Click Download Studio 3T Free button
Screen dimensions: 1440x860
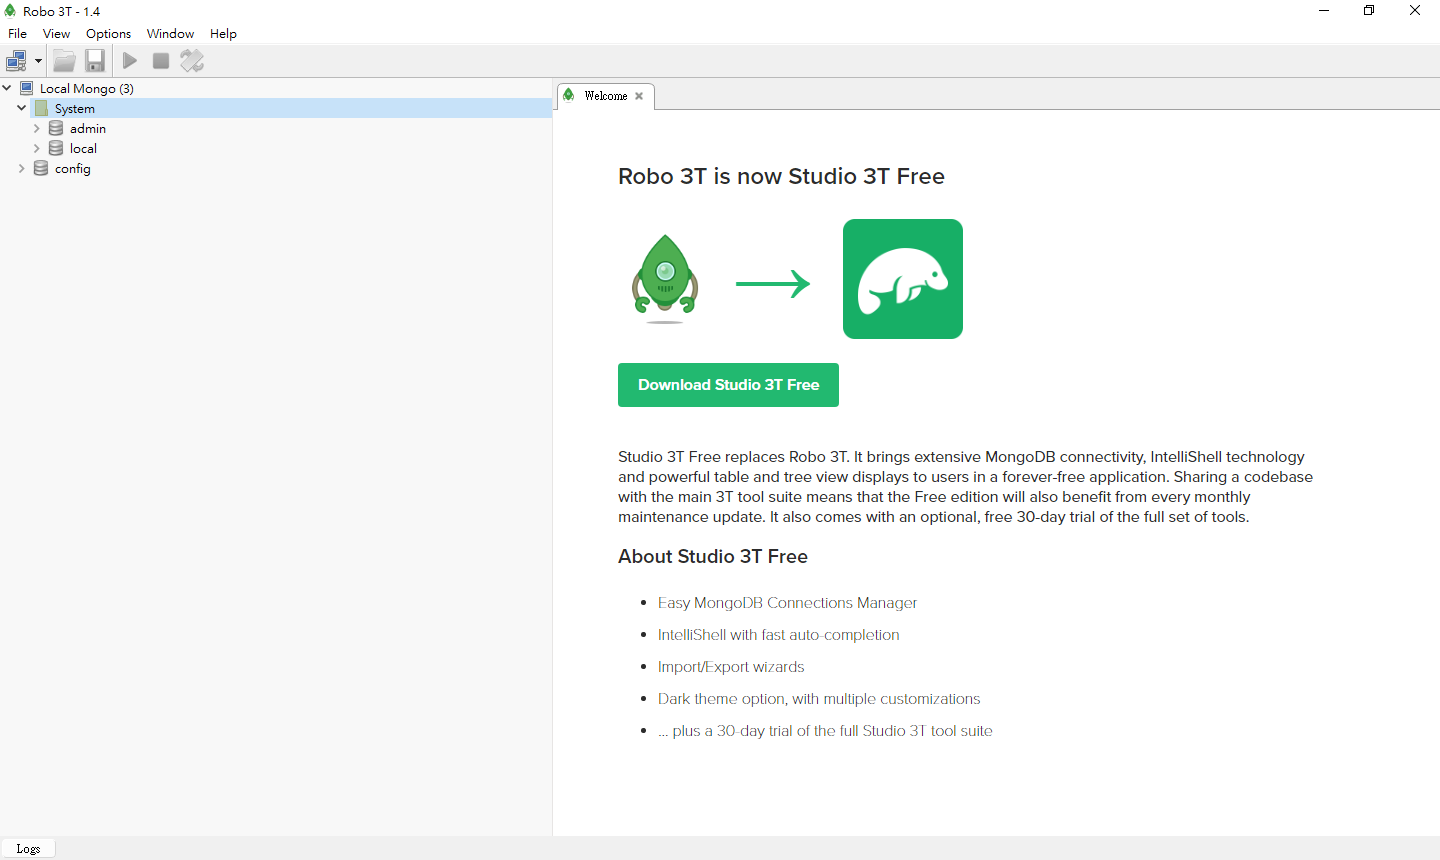point(728,385)
